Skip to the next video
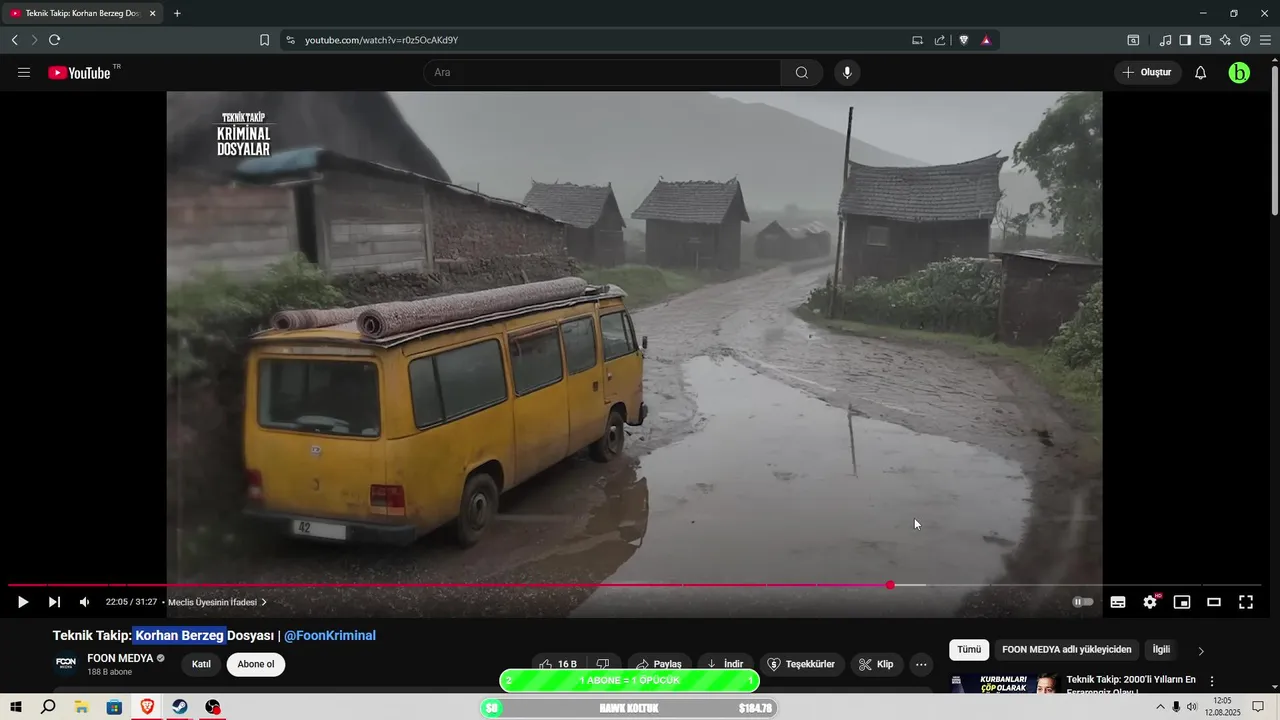 click(x=54, y=602)
